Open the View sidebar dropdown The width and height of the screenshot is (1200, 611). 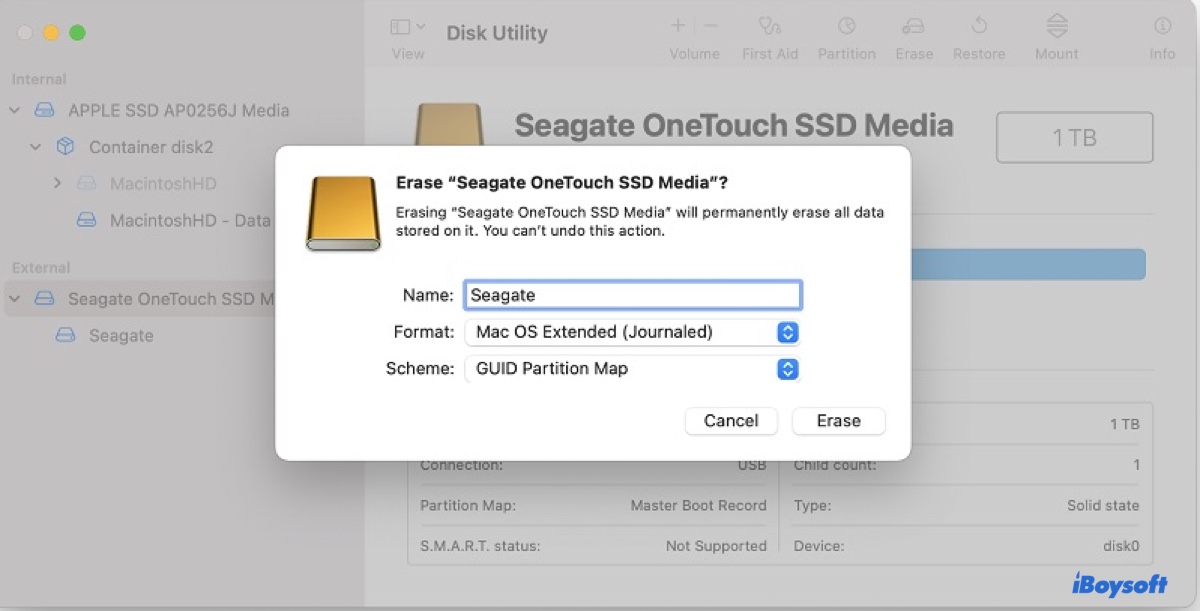coord(407,28)
